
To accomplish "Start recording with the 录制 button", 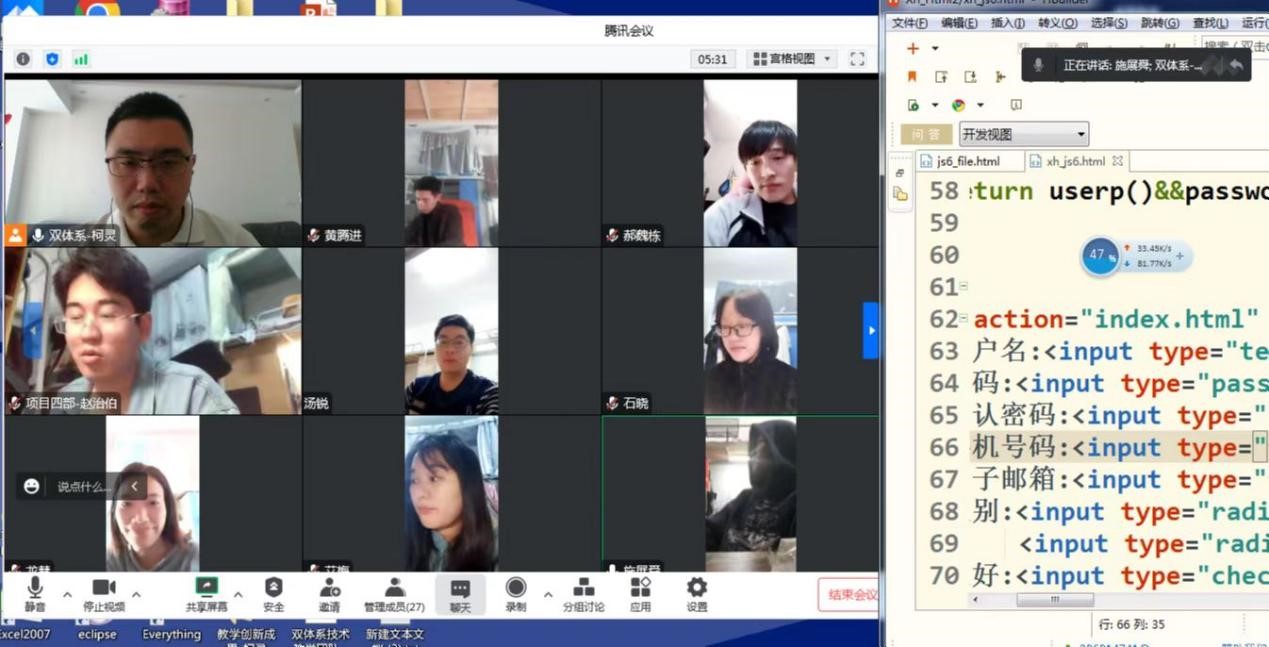I will (516, 589).
